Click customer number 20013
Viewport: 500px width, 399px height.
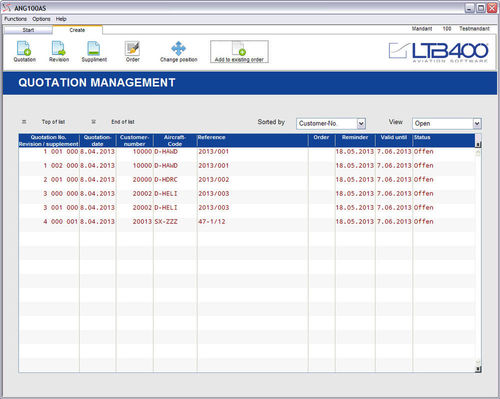point(142,222)
